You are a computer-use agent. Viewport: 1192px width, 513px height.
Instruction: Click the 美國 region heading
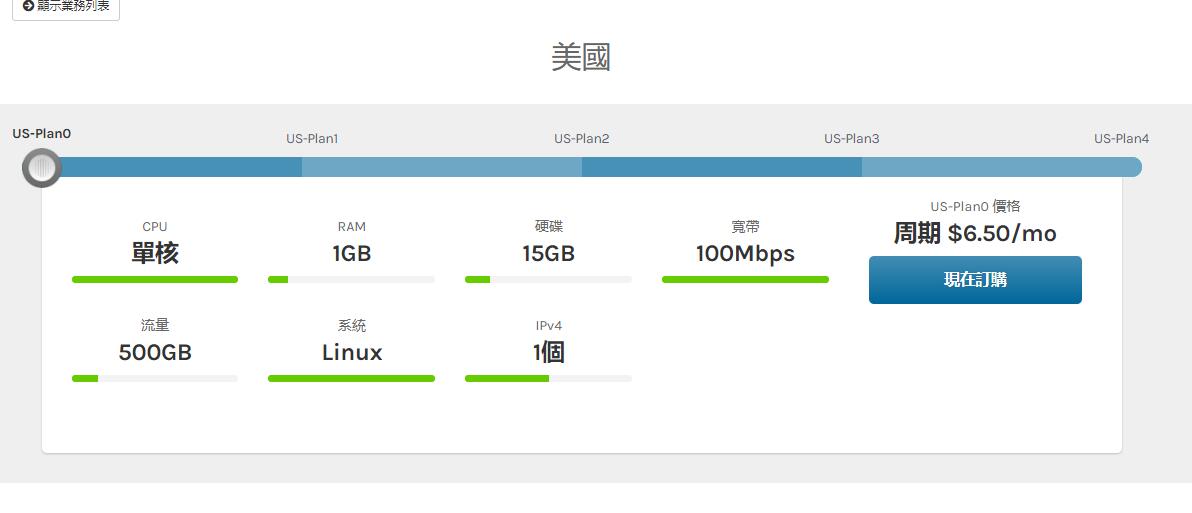coord(581,57)
